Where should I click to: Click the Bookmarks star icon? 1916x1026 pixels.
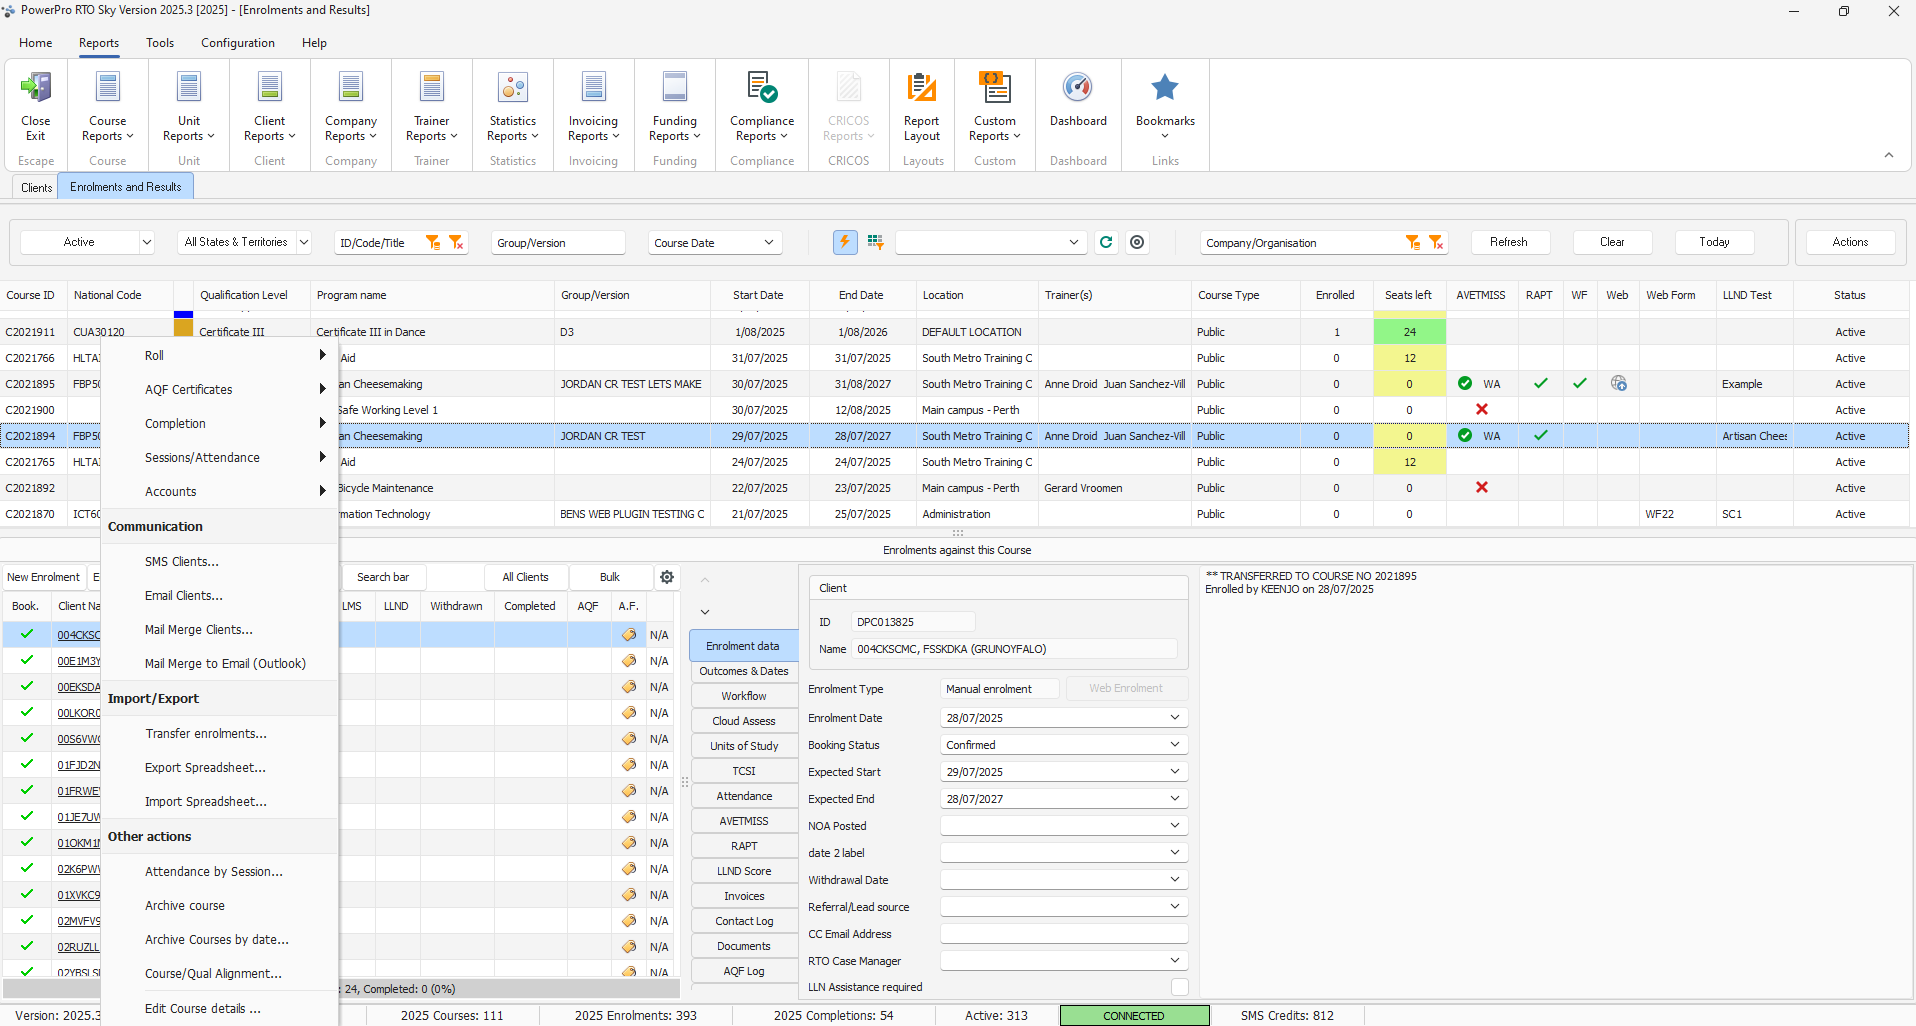[x=1164, y=88]
